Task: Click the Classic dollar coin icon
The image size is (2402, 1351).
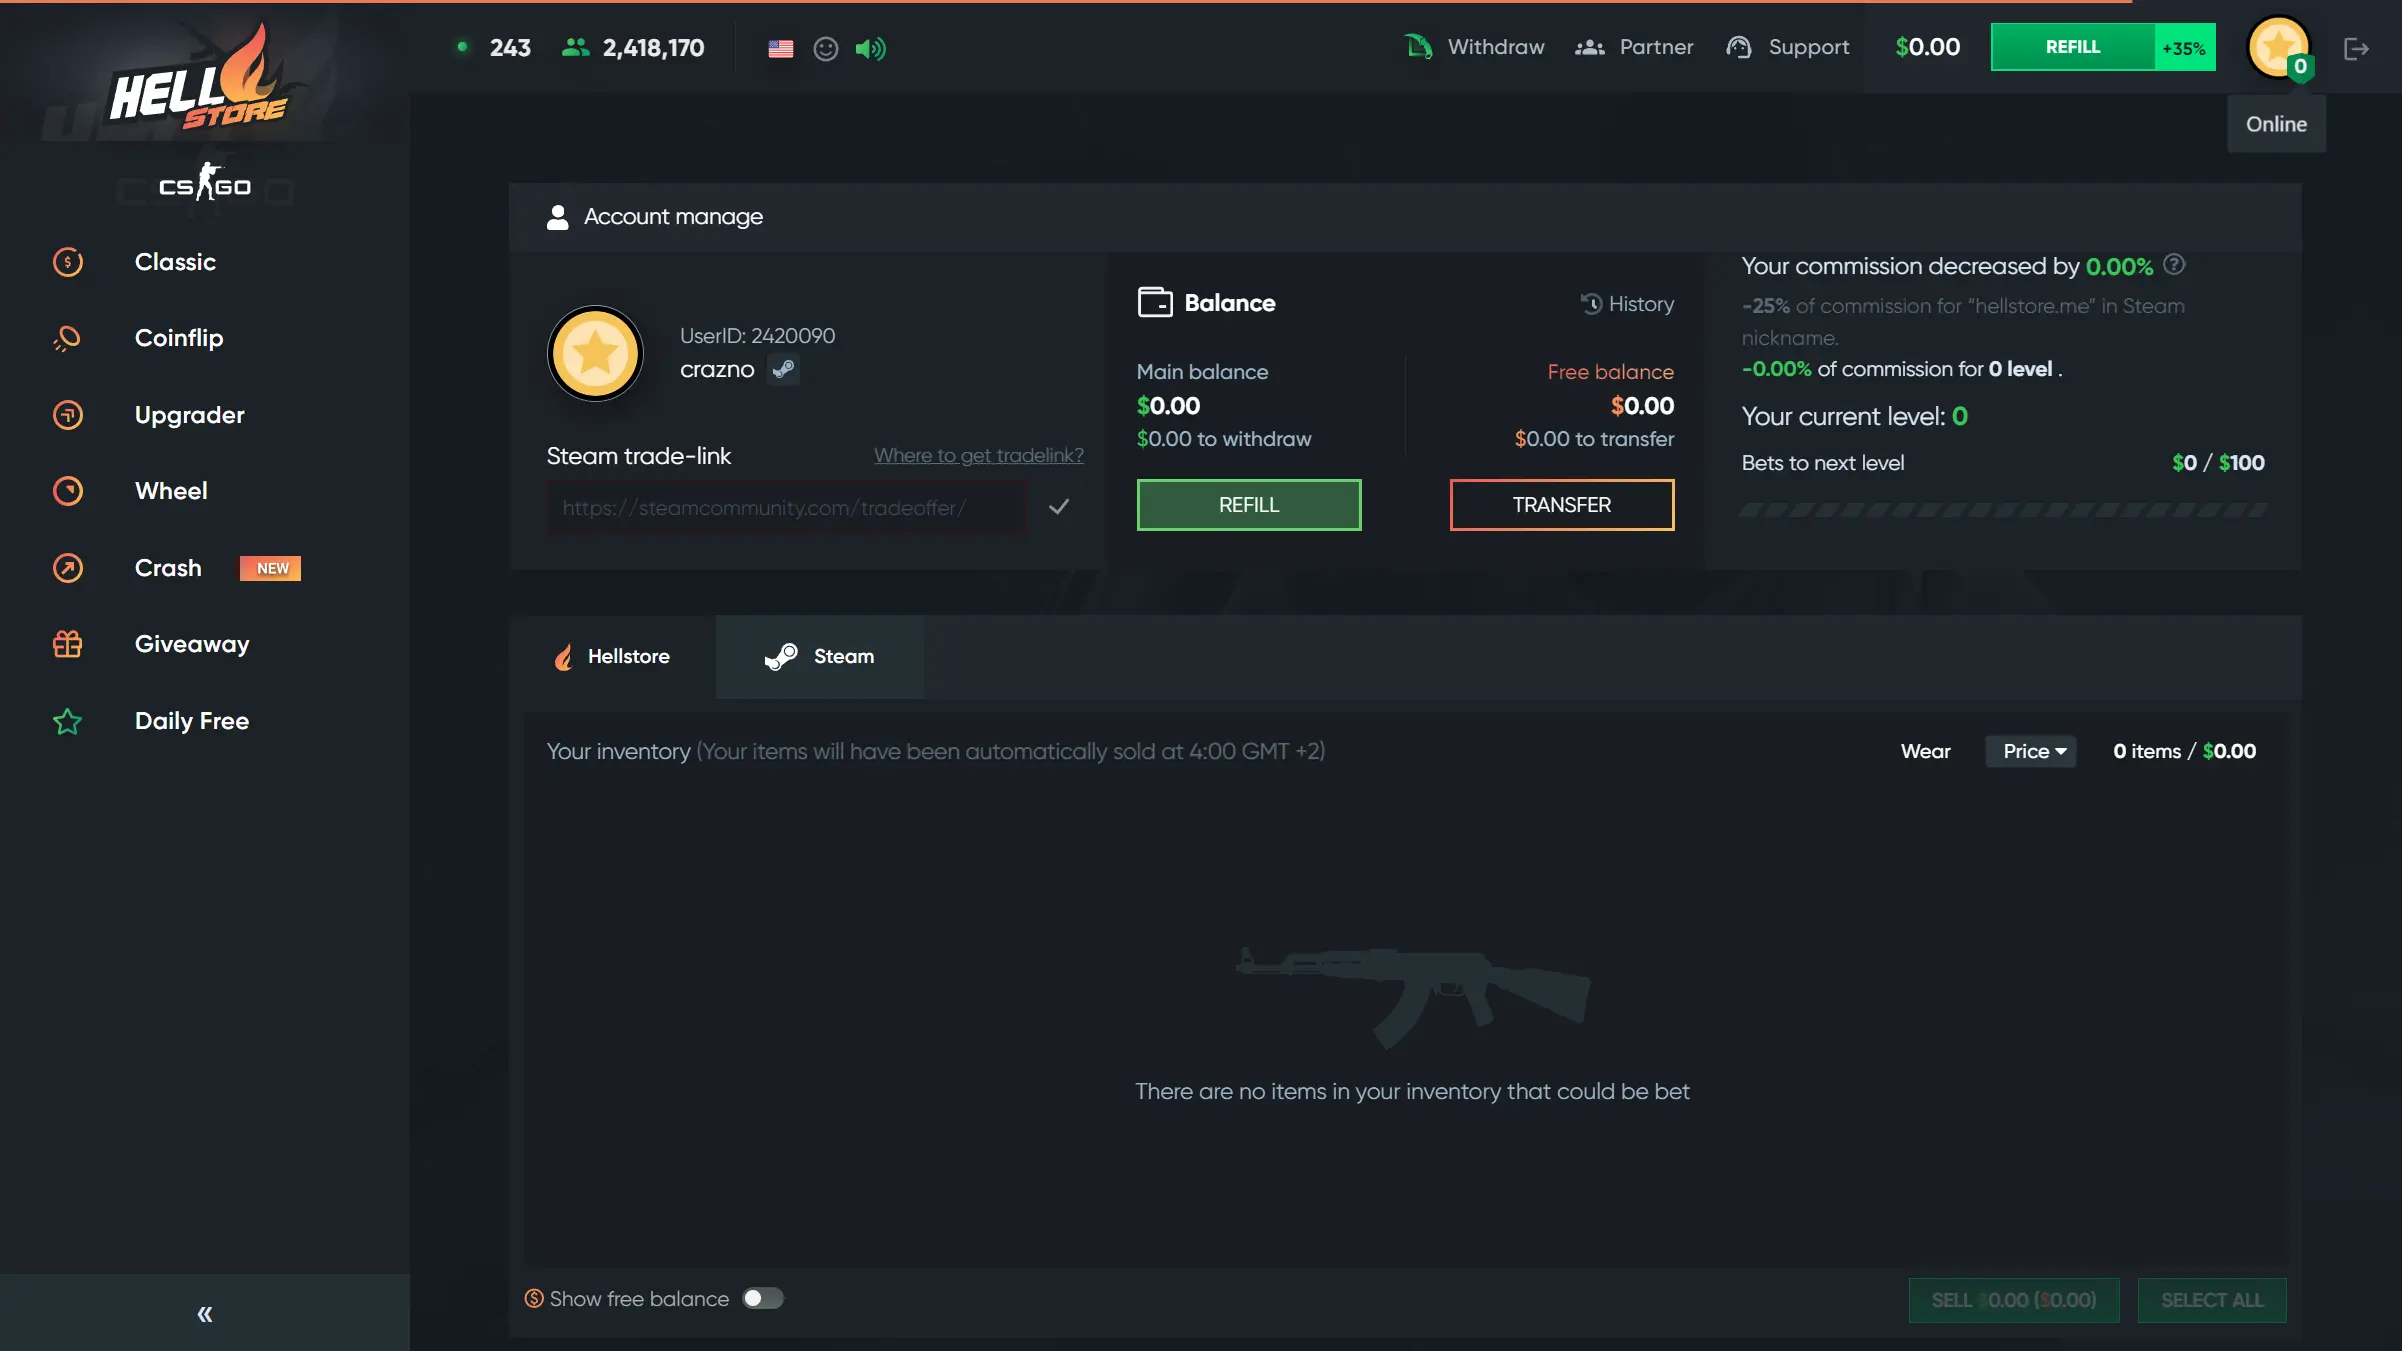Action: (x=67, y=262)
